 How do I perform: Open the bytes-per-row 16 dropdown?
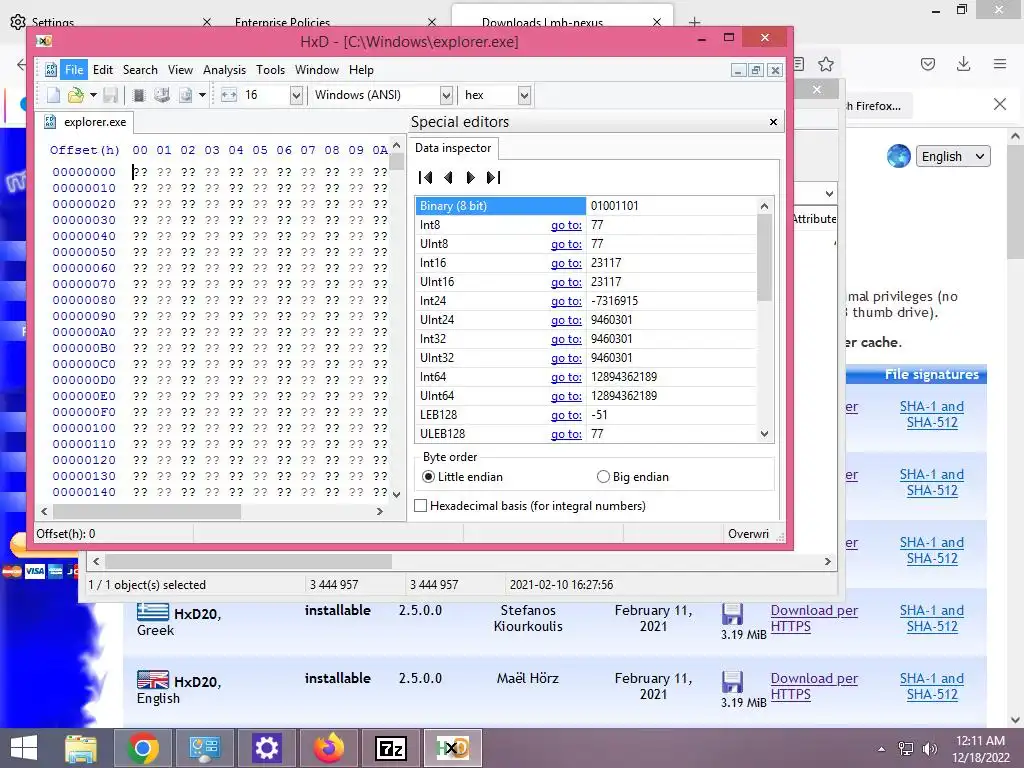click(296, 95)
